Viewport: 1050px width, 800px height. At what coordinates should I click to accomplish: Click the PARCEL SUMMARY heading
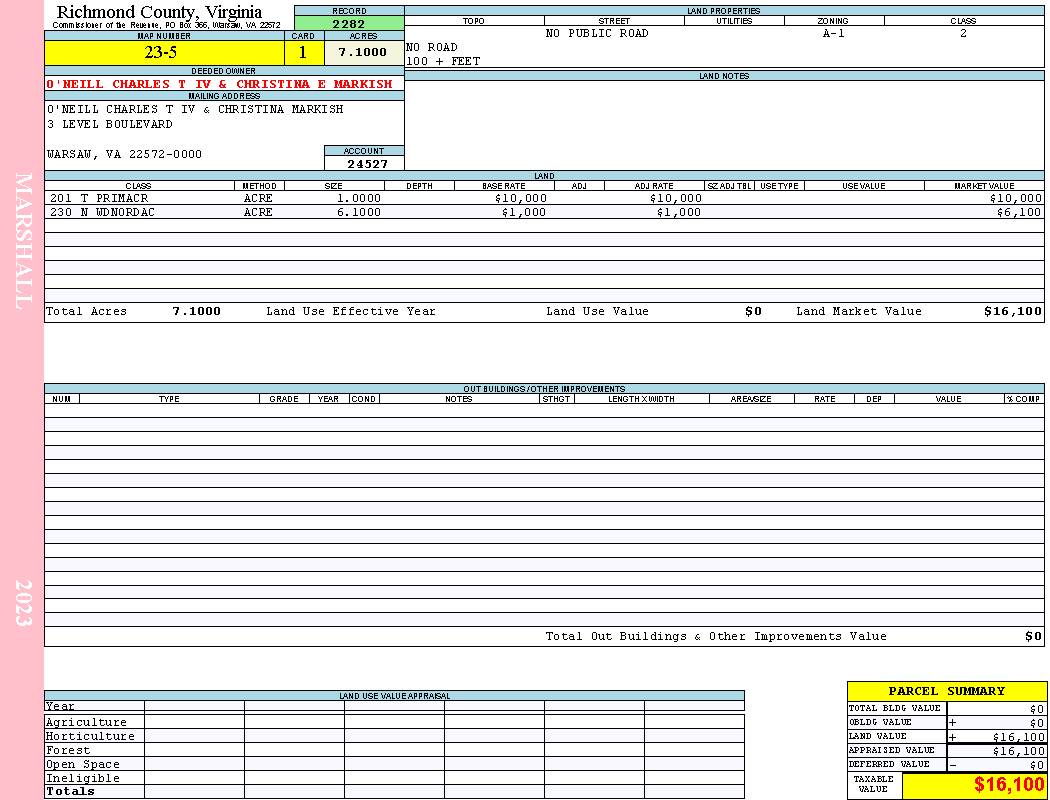tap(946, 691)
